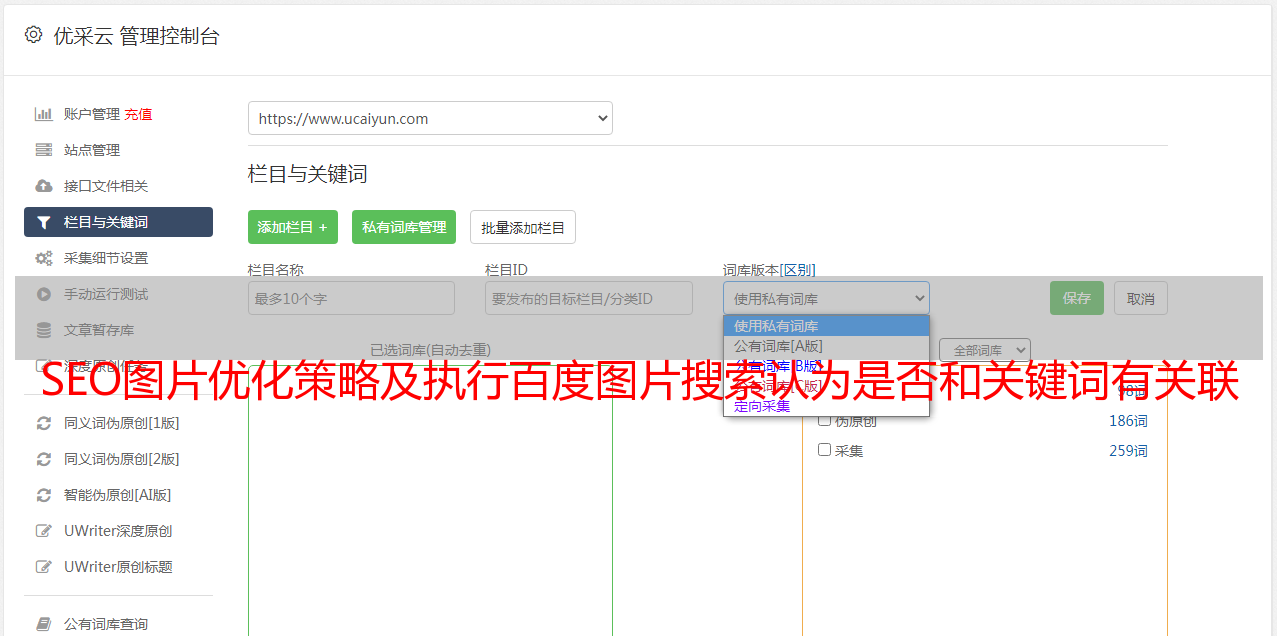This screenshot has height=636, width=1277.
Task: Select 栏目与关键词 in the sidebar
Action: point(118,222)
